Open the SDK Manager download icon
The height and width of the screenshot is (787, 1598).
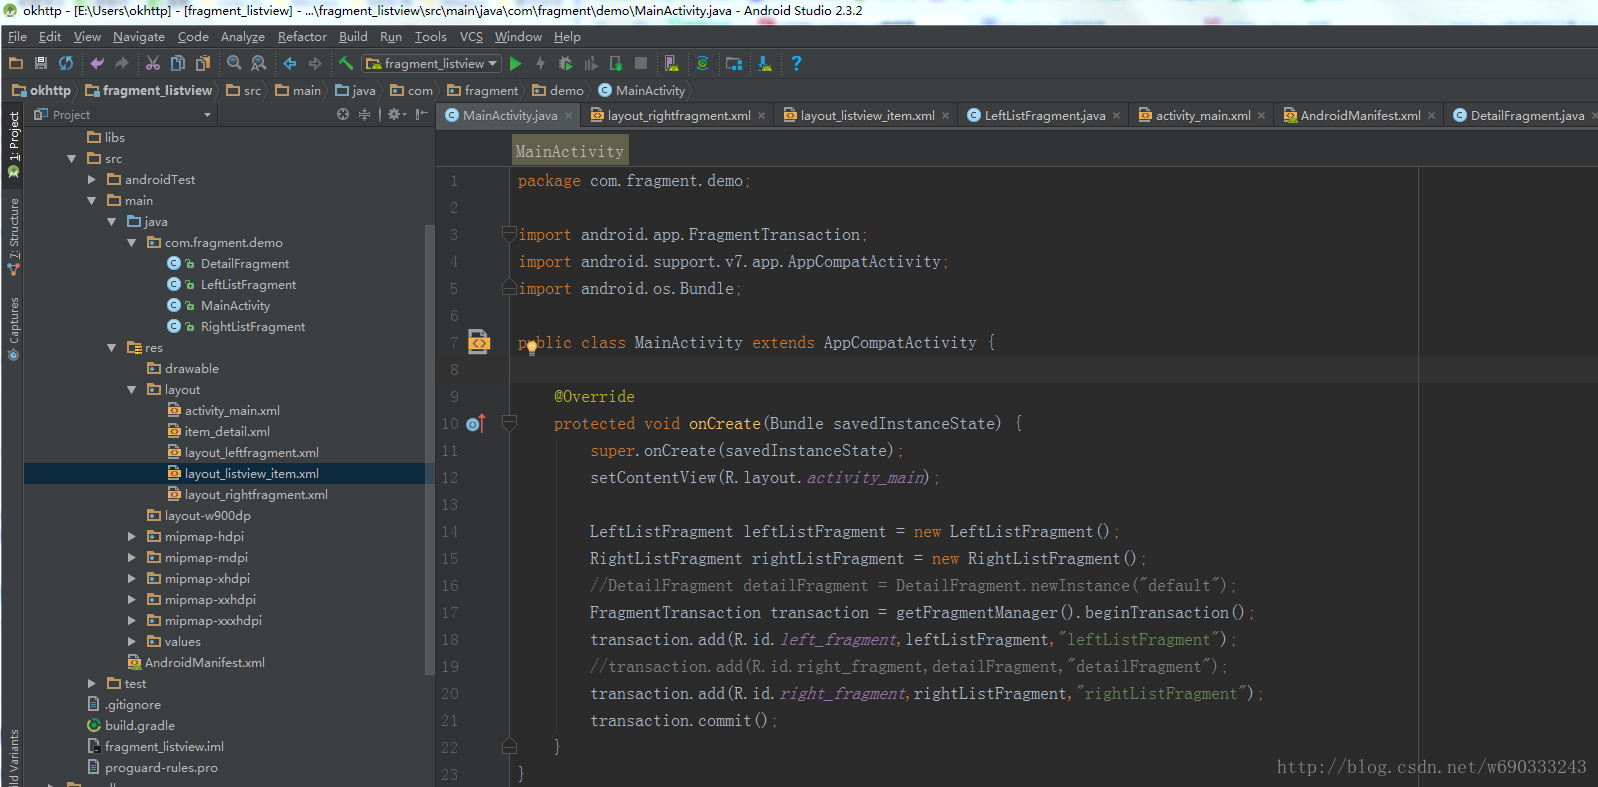pyautogui.click(x=765, y=63)
